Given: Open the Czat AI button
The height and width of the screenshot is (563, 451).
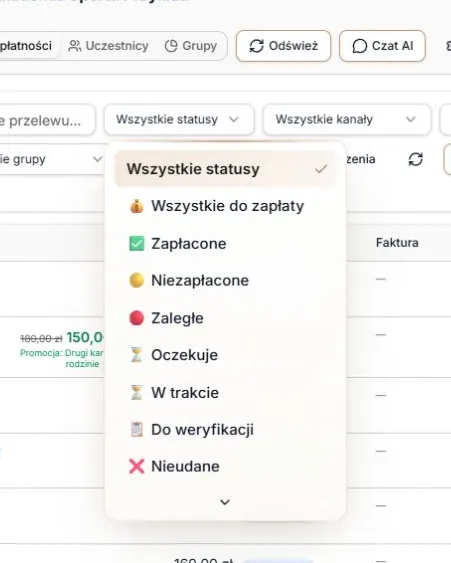Looking at the screenshot, I should click(382, 46).
